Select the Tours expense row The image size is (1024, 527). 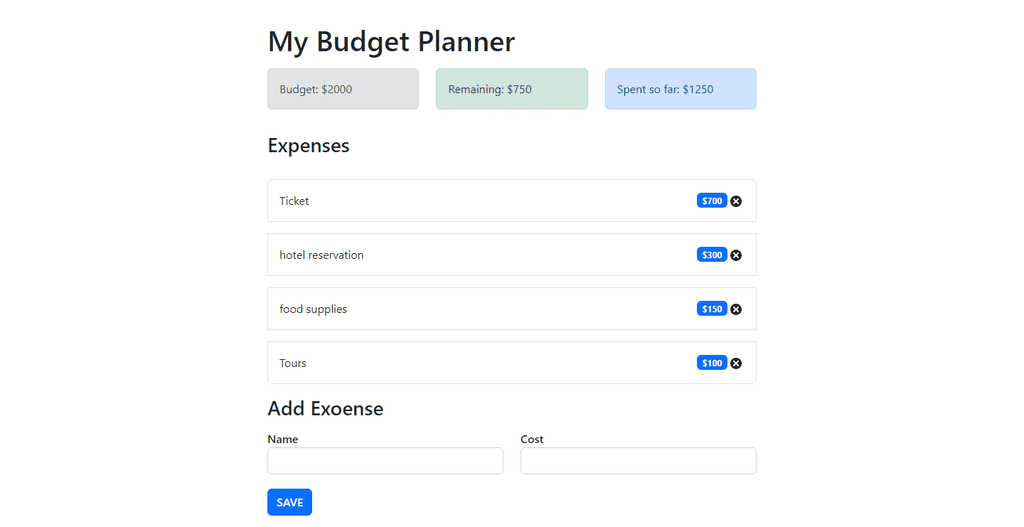pos(512,363)
